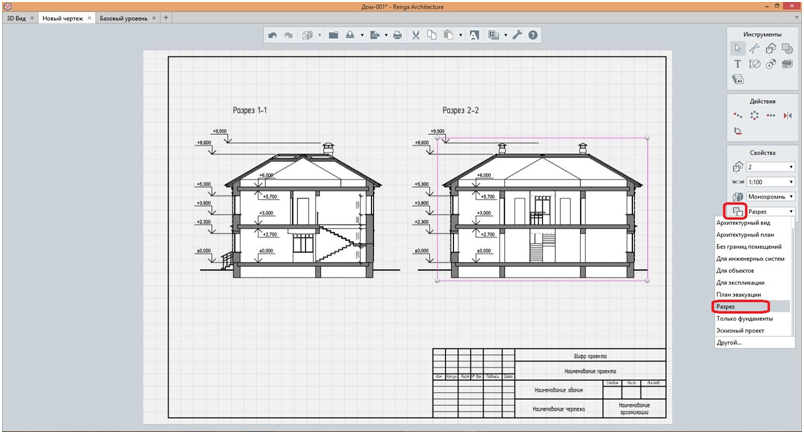The height and width of the screenshot is (434, 804).
Task: Click the linear array copy action
Action: click(771, 115)
